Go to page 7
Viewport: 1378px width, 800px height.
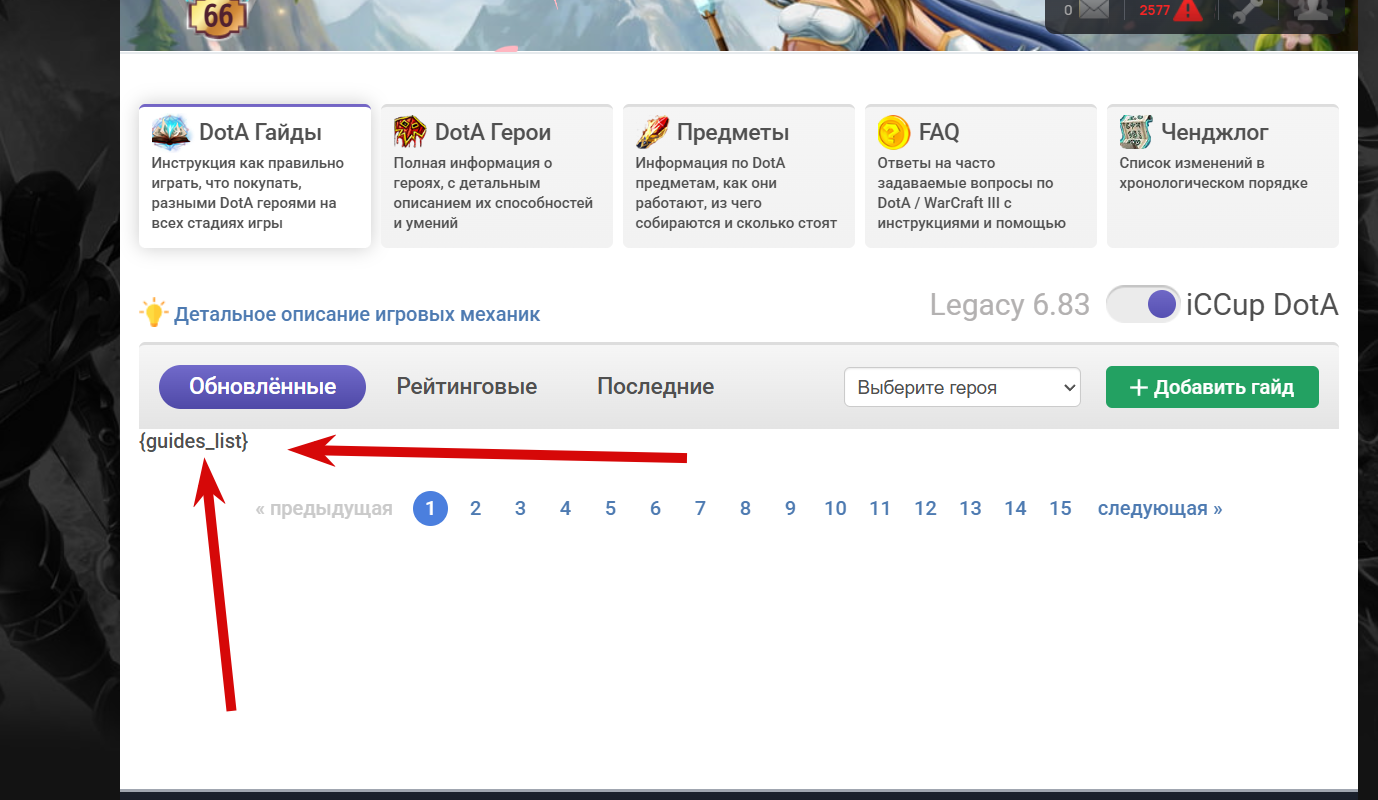(x=700, y=508)
